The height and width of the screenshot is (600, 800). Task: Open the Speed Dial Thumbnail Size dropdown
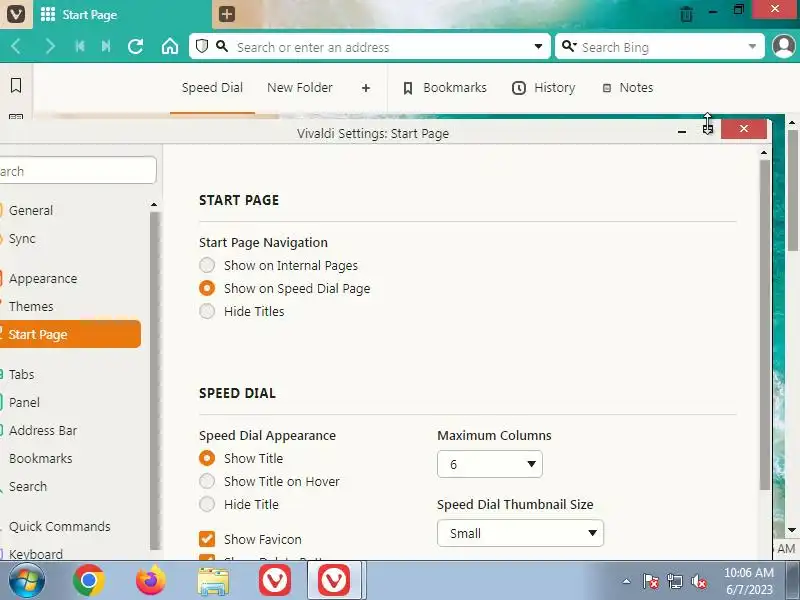(520, 533)
